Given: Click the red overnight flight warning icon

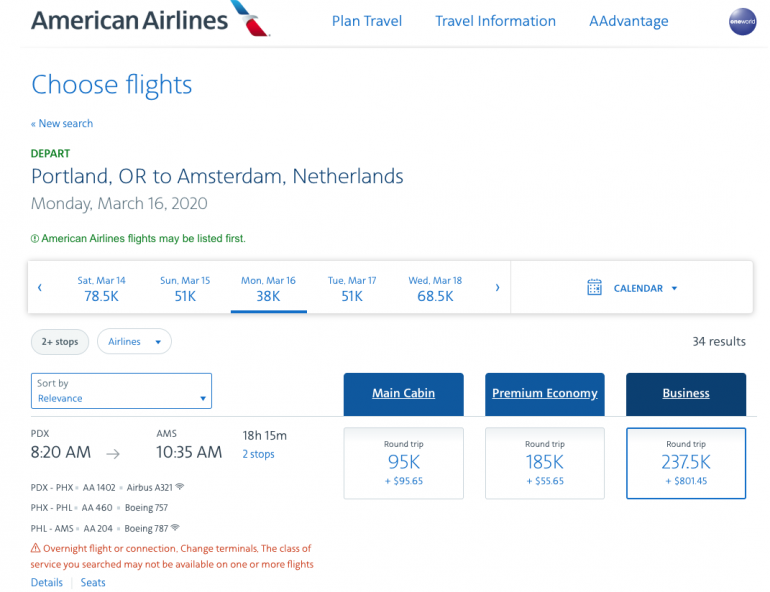Looking at the screenshot, I should pyautogui.click(x=35, y=549).
